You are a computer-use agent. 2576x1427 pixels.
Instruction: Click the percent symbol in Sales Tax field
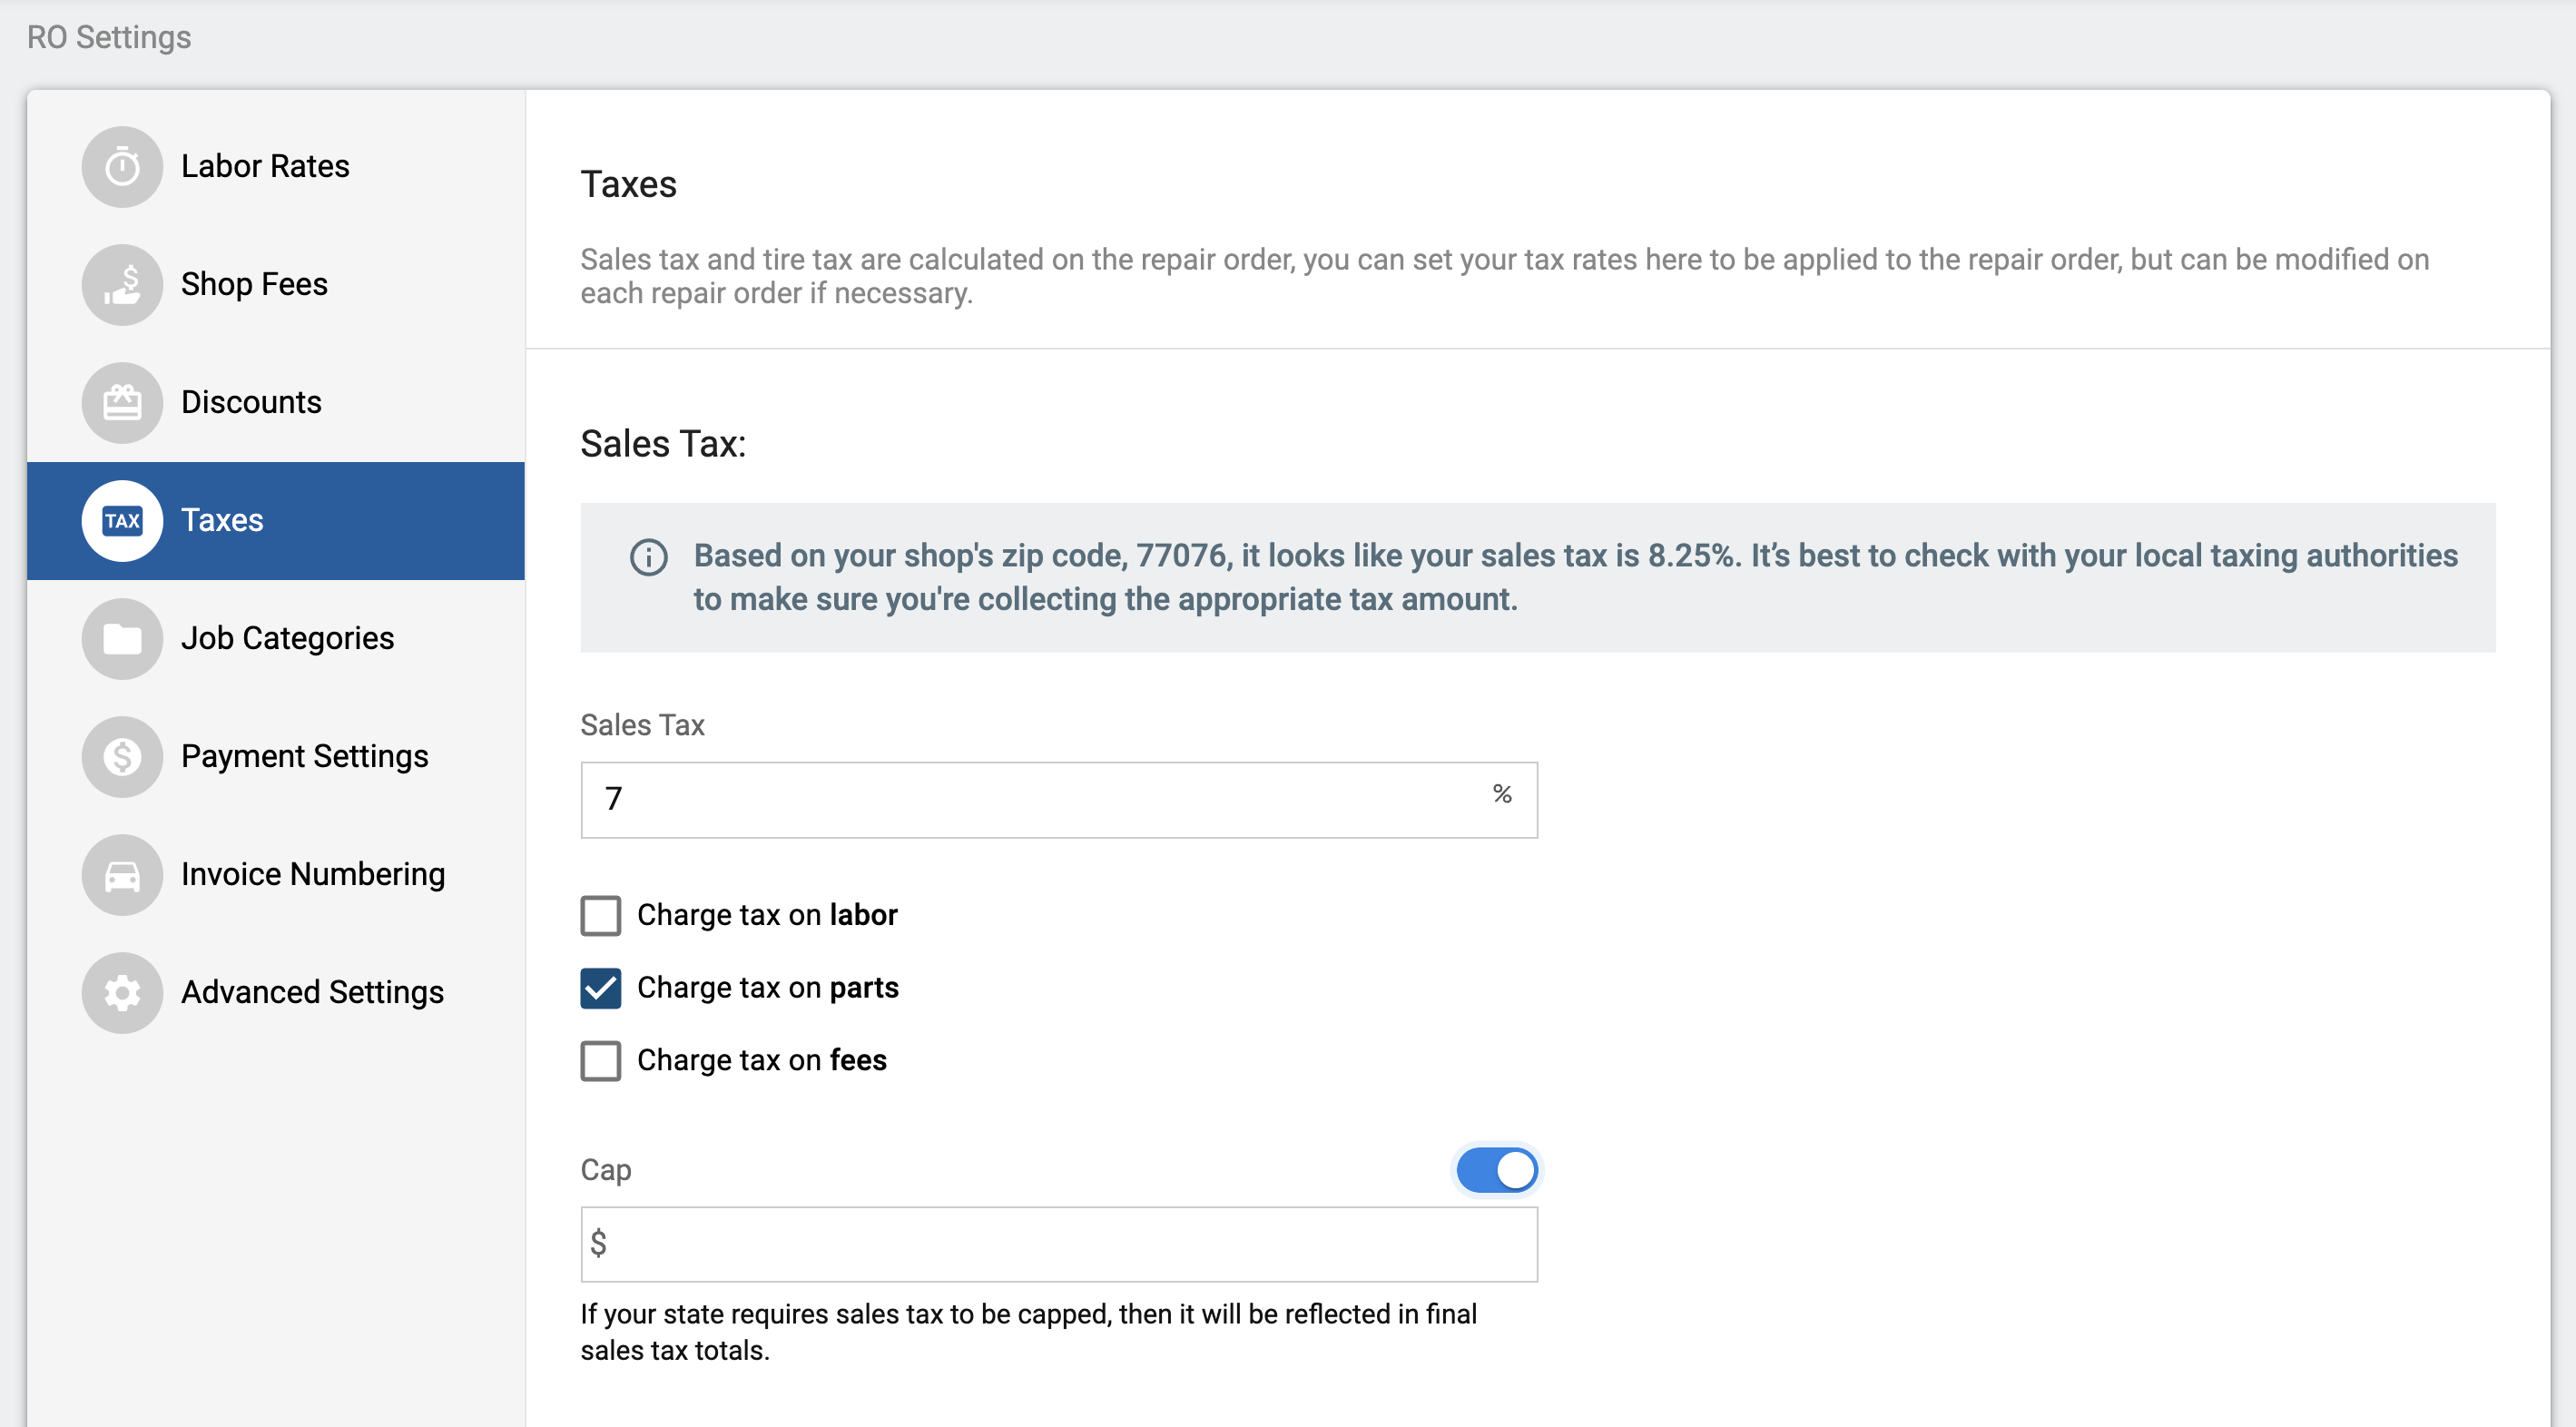click(x=1501, y=794)
